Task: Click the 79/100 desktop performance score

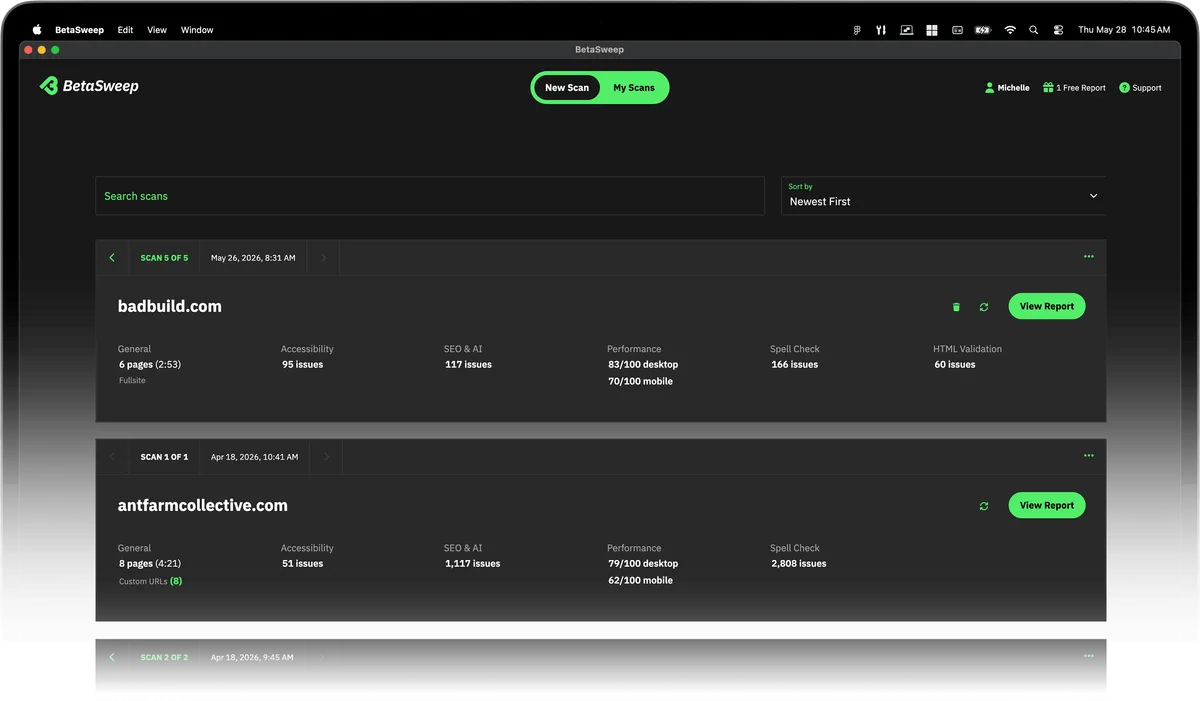Action: [643, 564]
